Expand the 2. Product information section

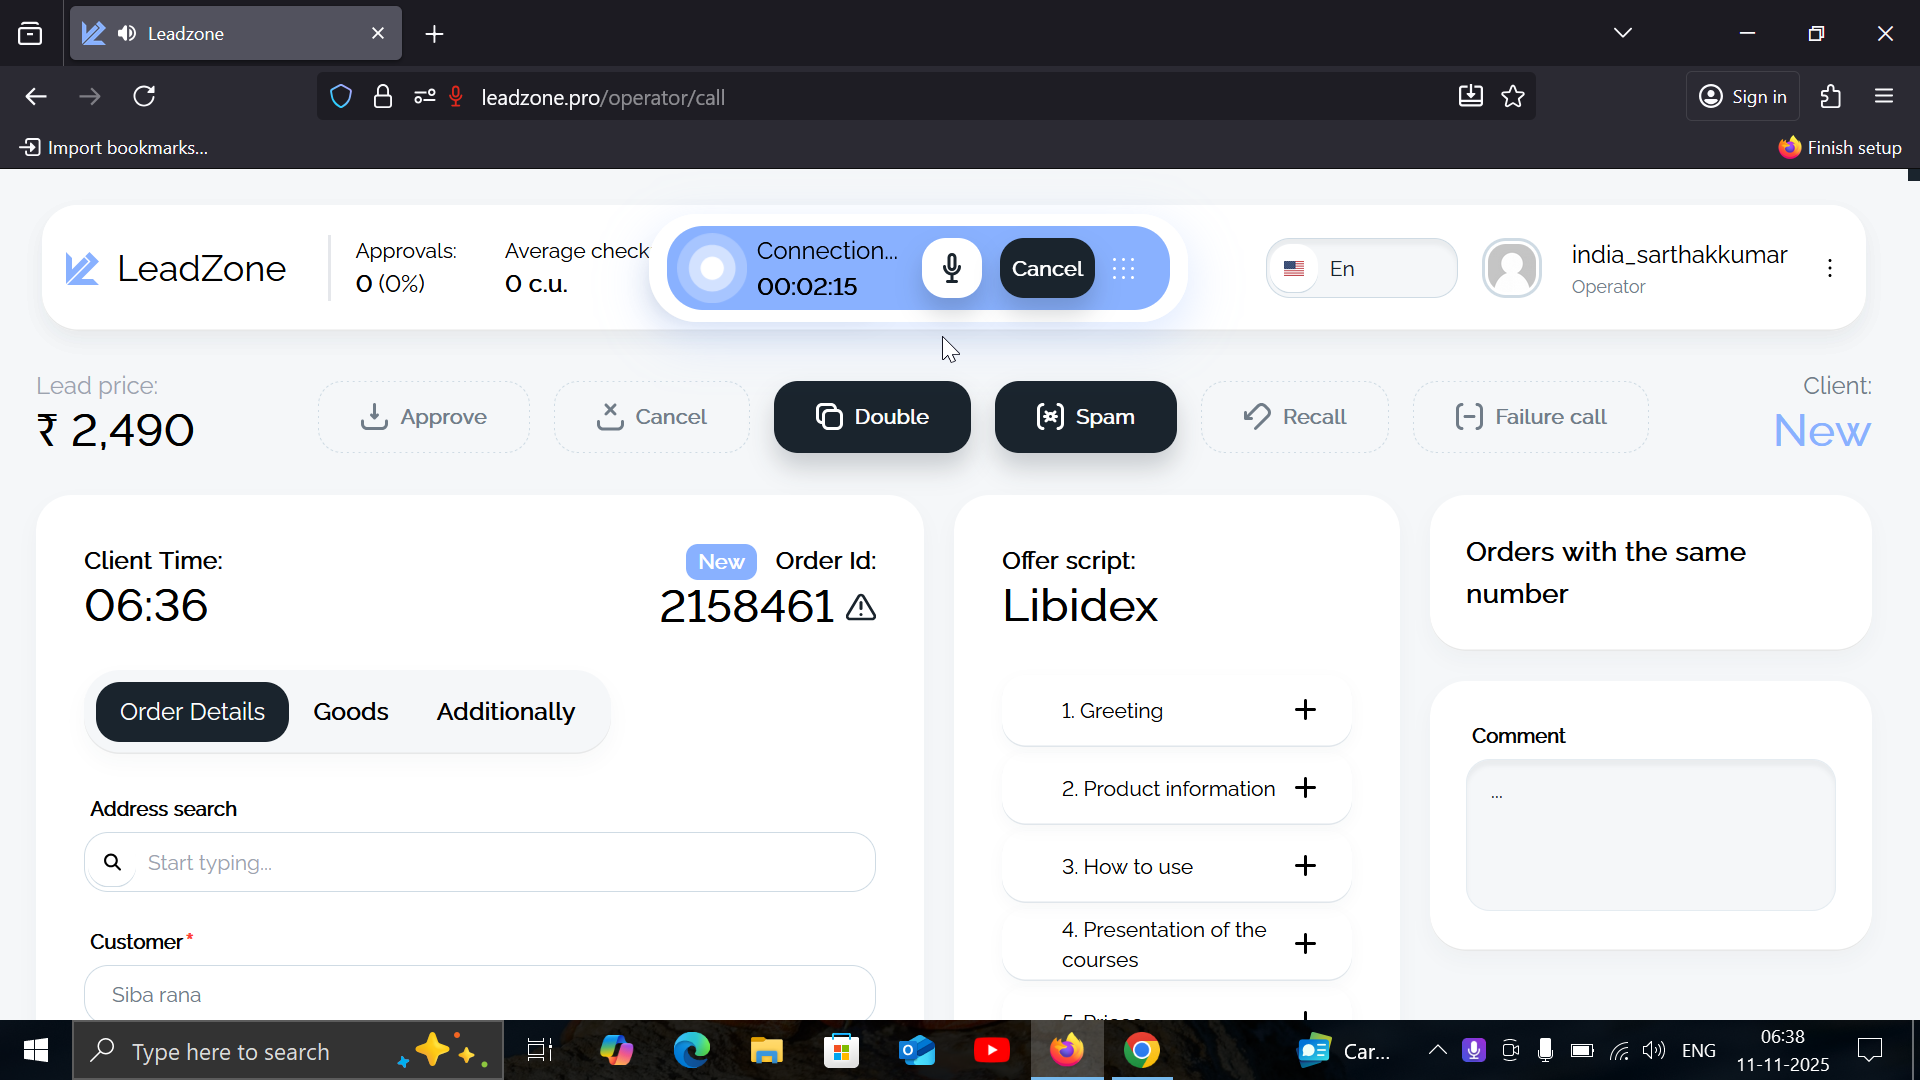point(1305,788)
